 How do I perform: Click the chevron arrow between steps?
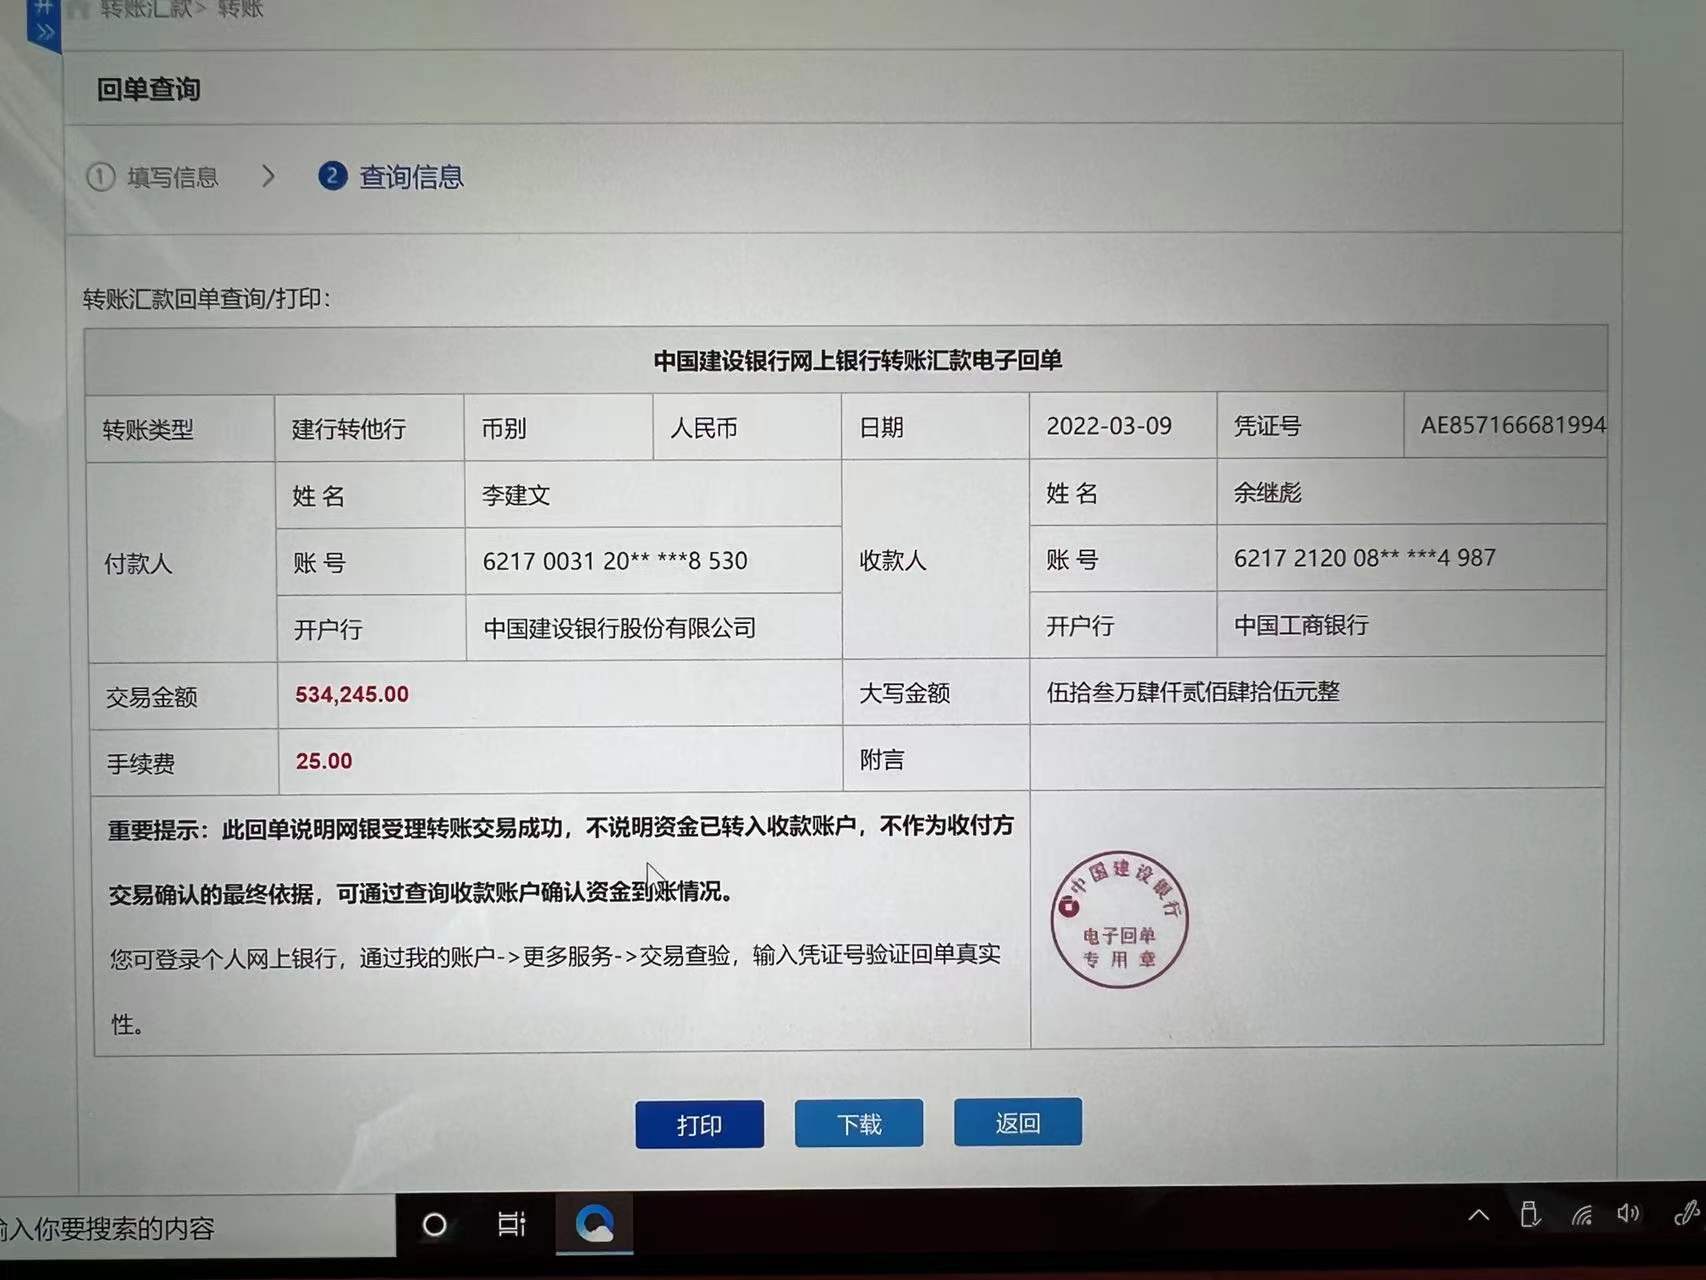click(x=268, y=177)
